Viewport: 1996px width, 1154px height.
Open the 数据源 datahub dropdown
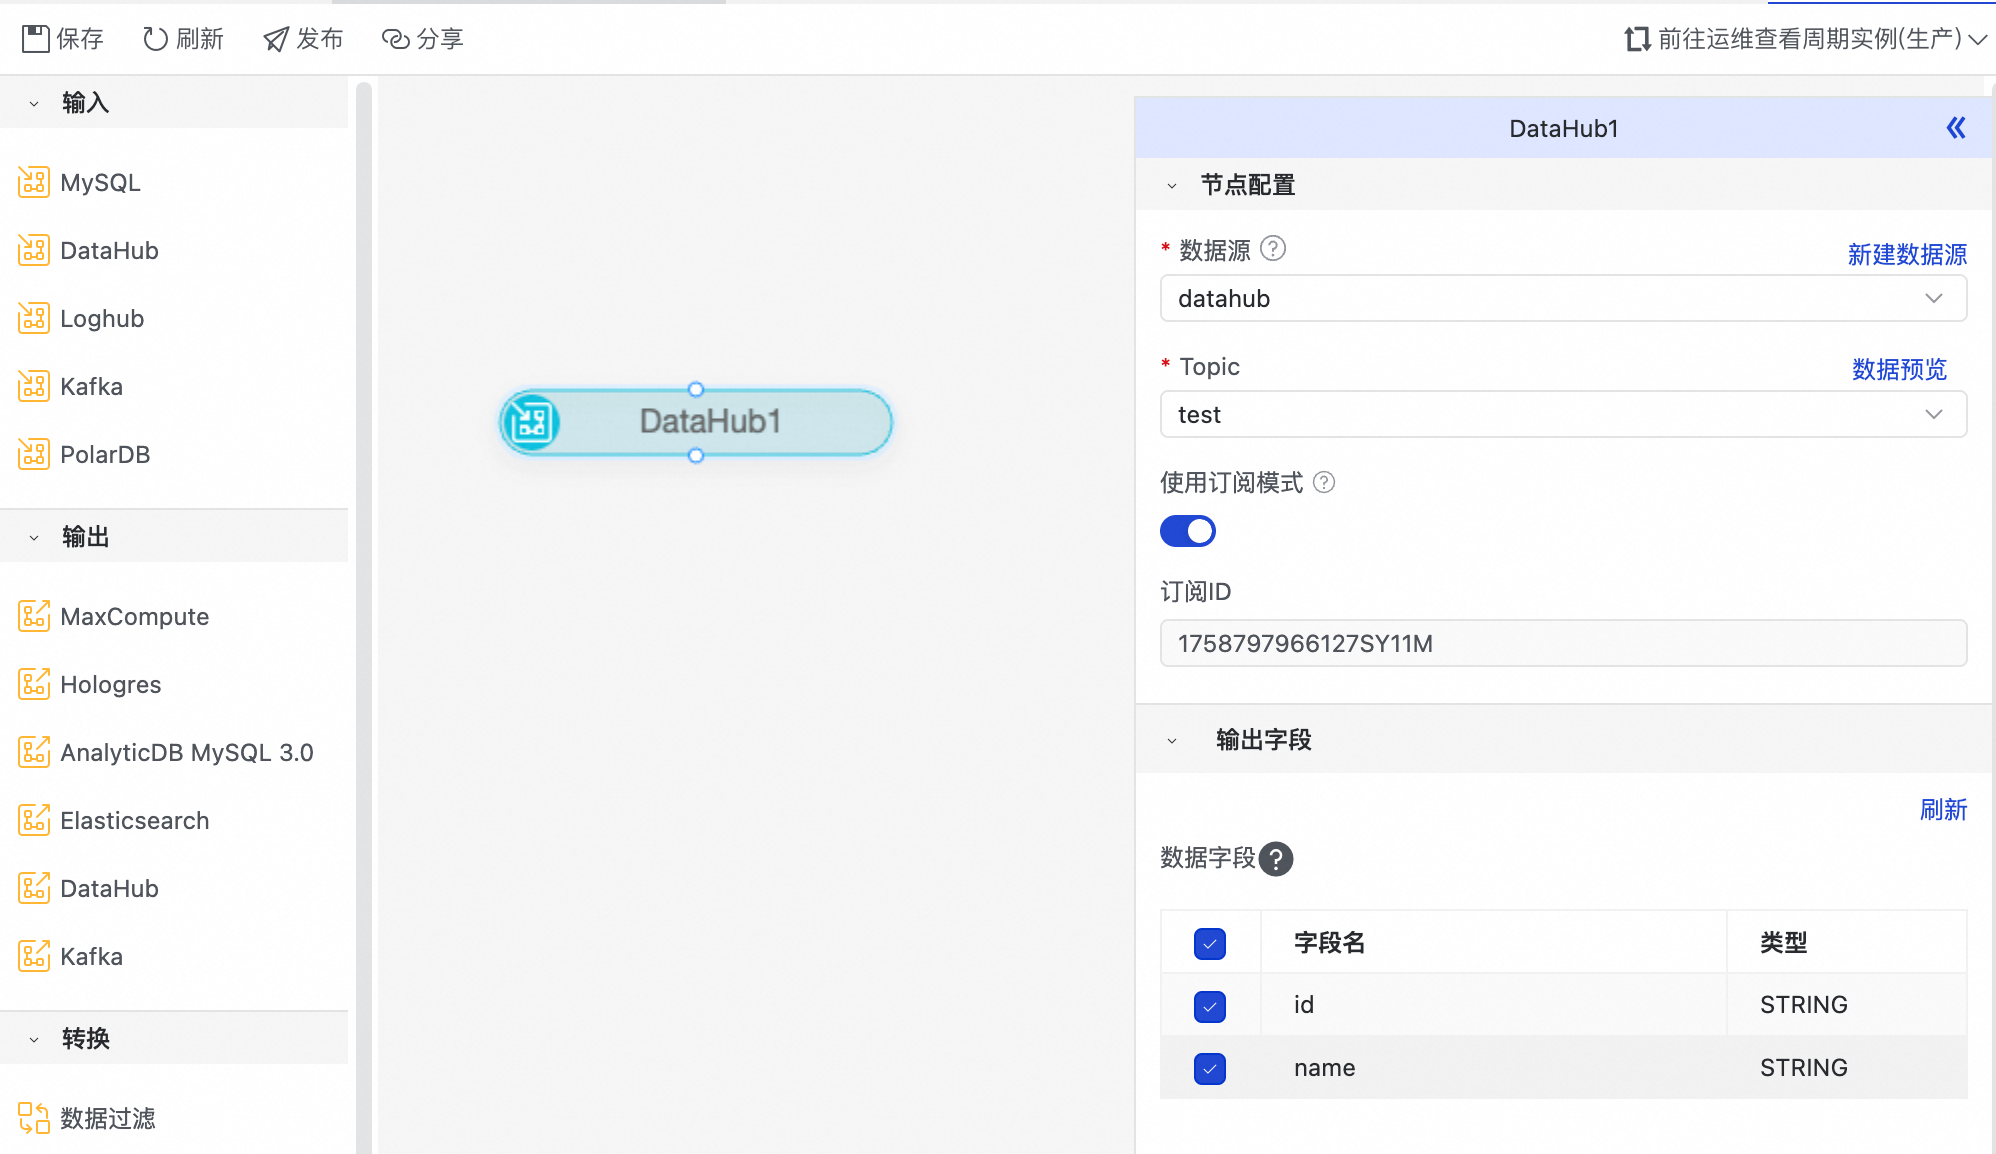pos(1562,299)
